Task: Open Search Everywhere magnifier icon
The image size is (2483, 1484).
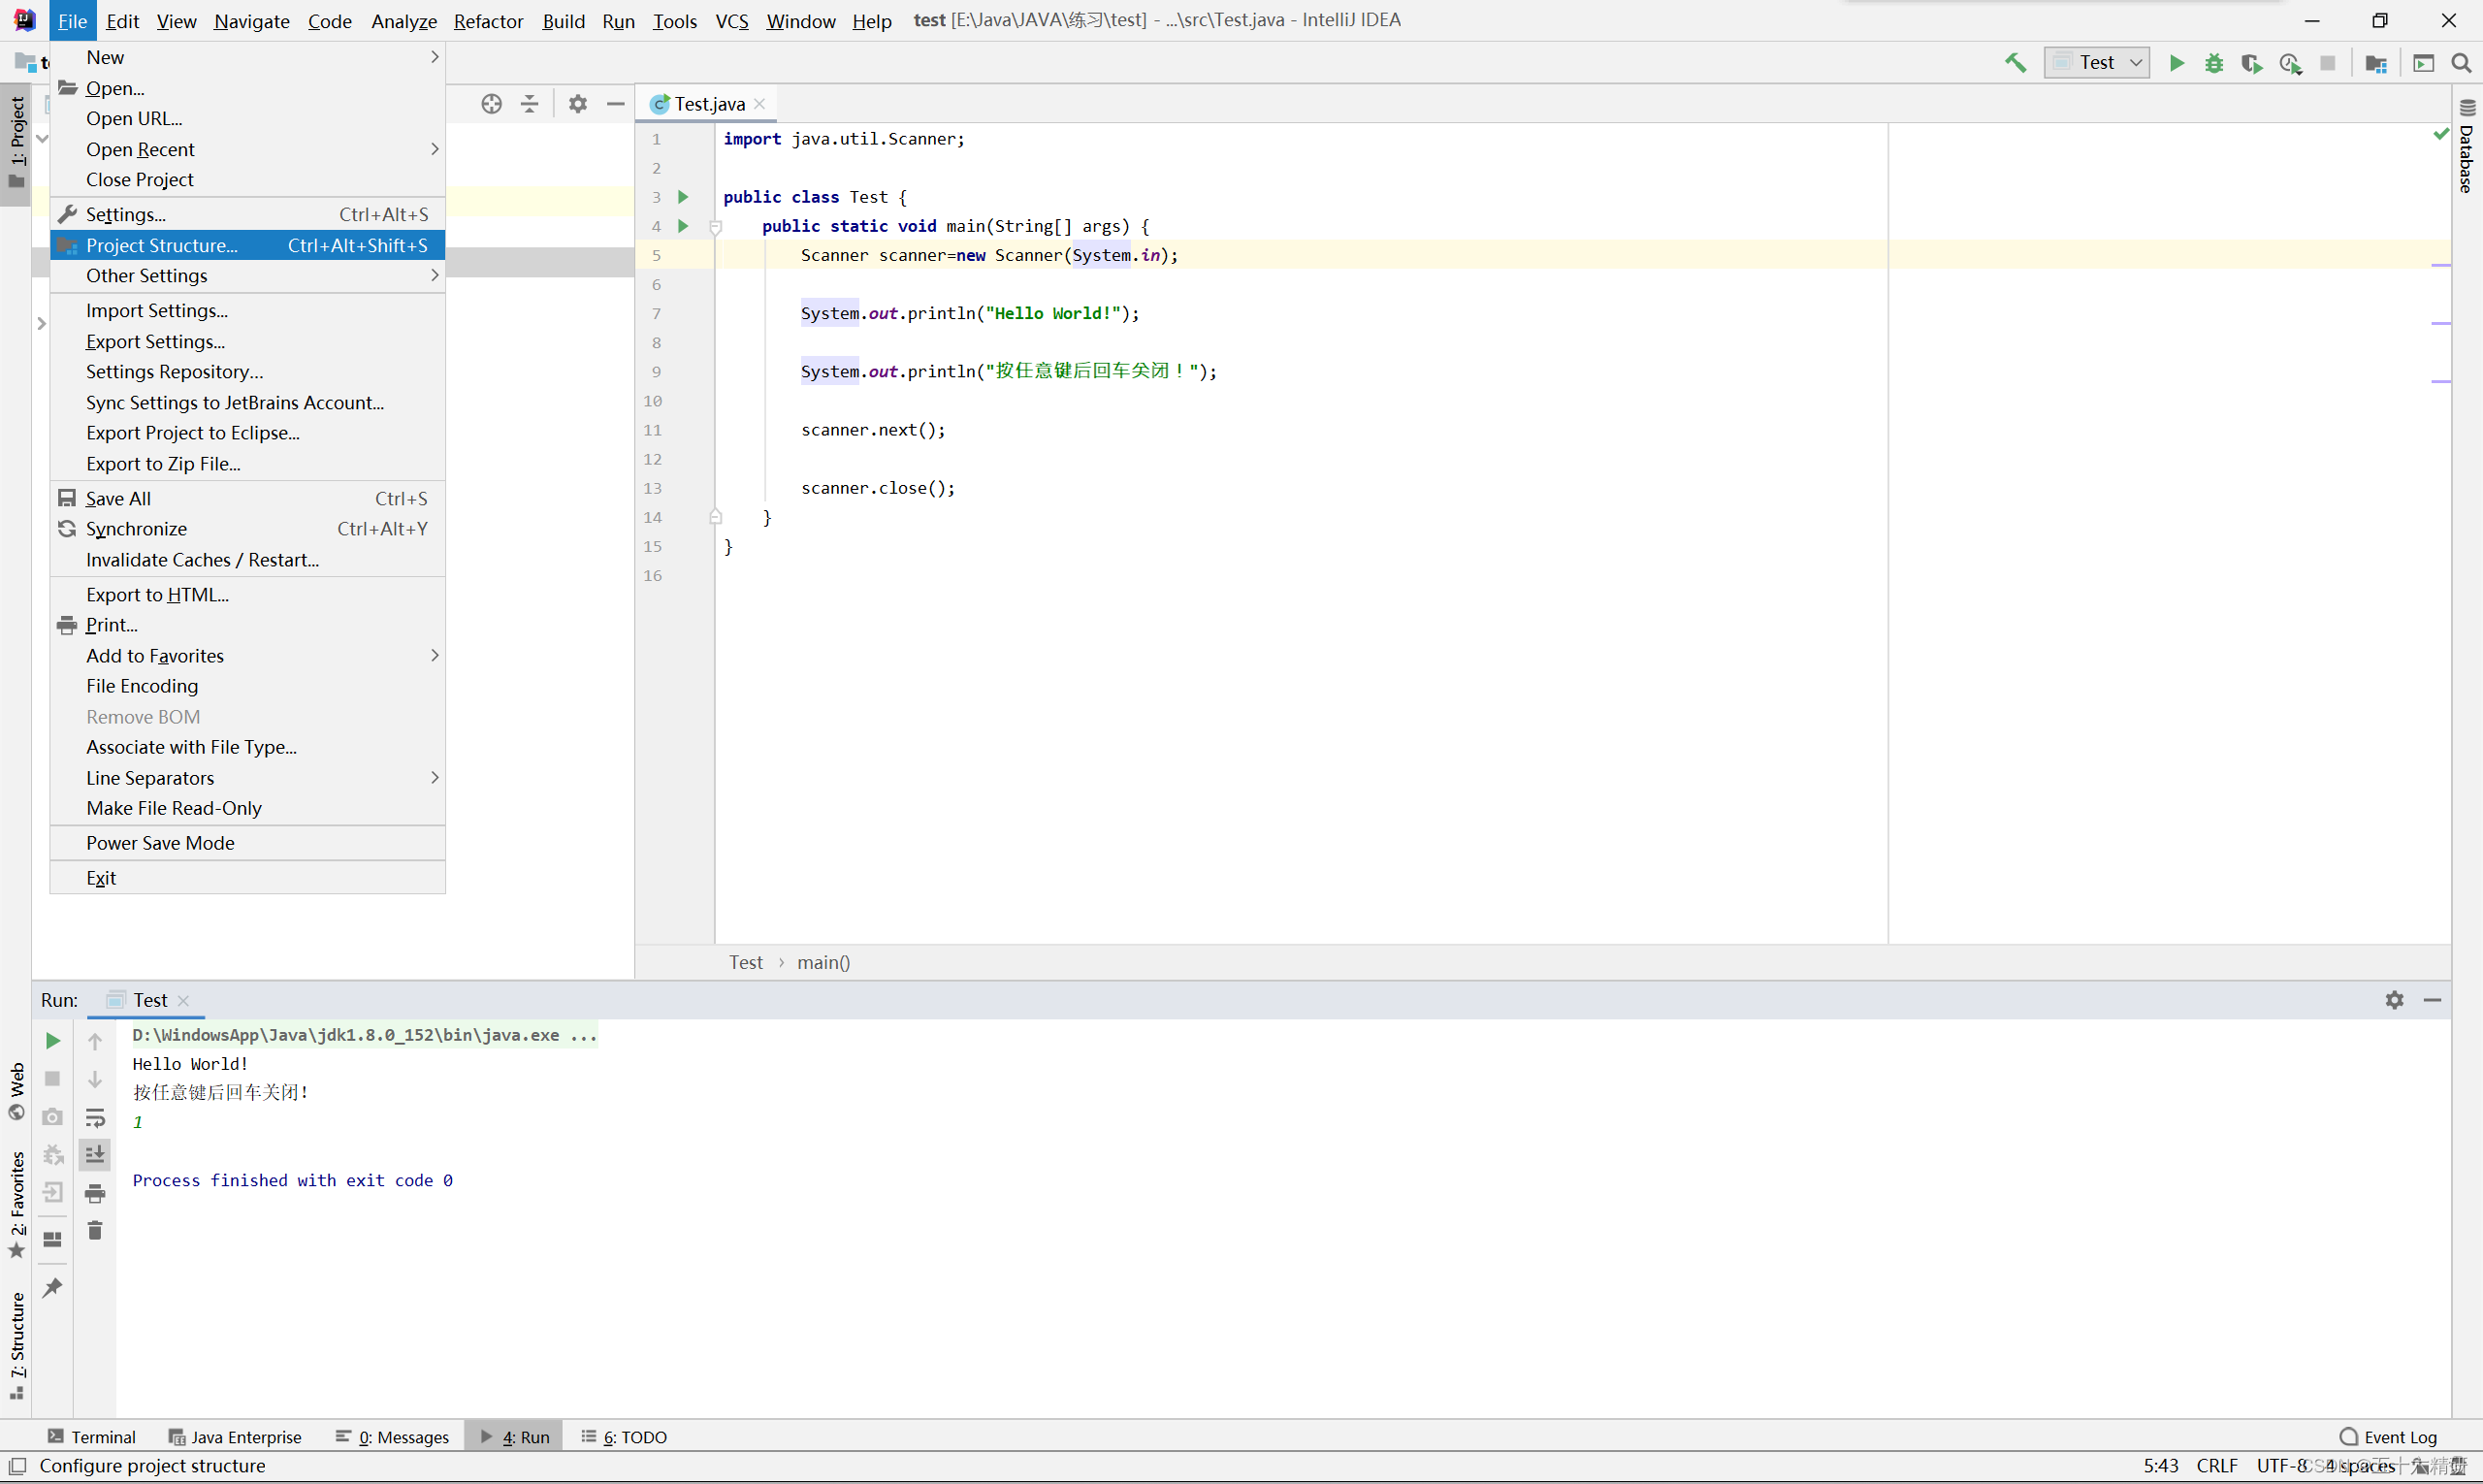Action: pos(2461,63)
